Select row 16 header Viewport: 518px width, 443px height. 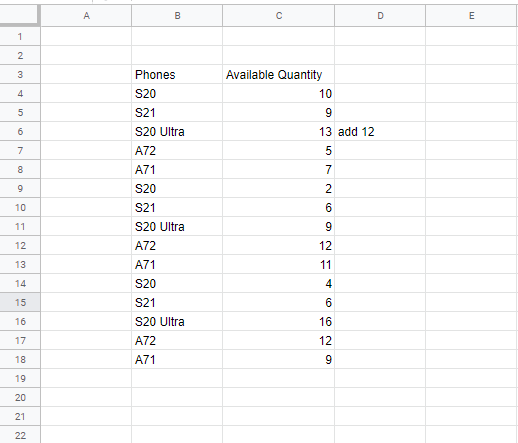(20, 321)
